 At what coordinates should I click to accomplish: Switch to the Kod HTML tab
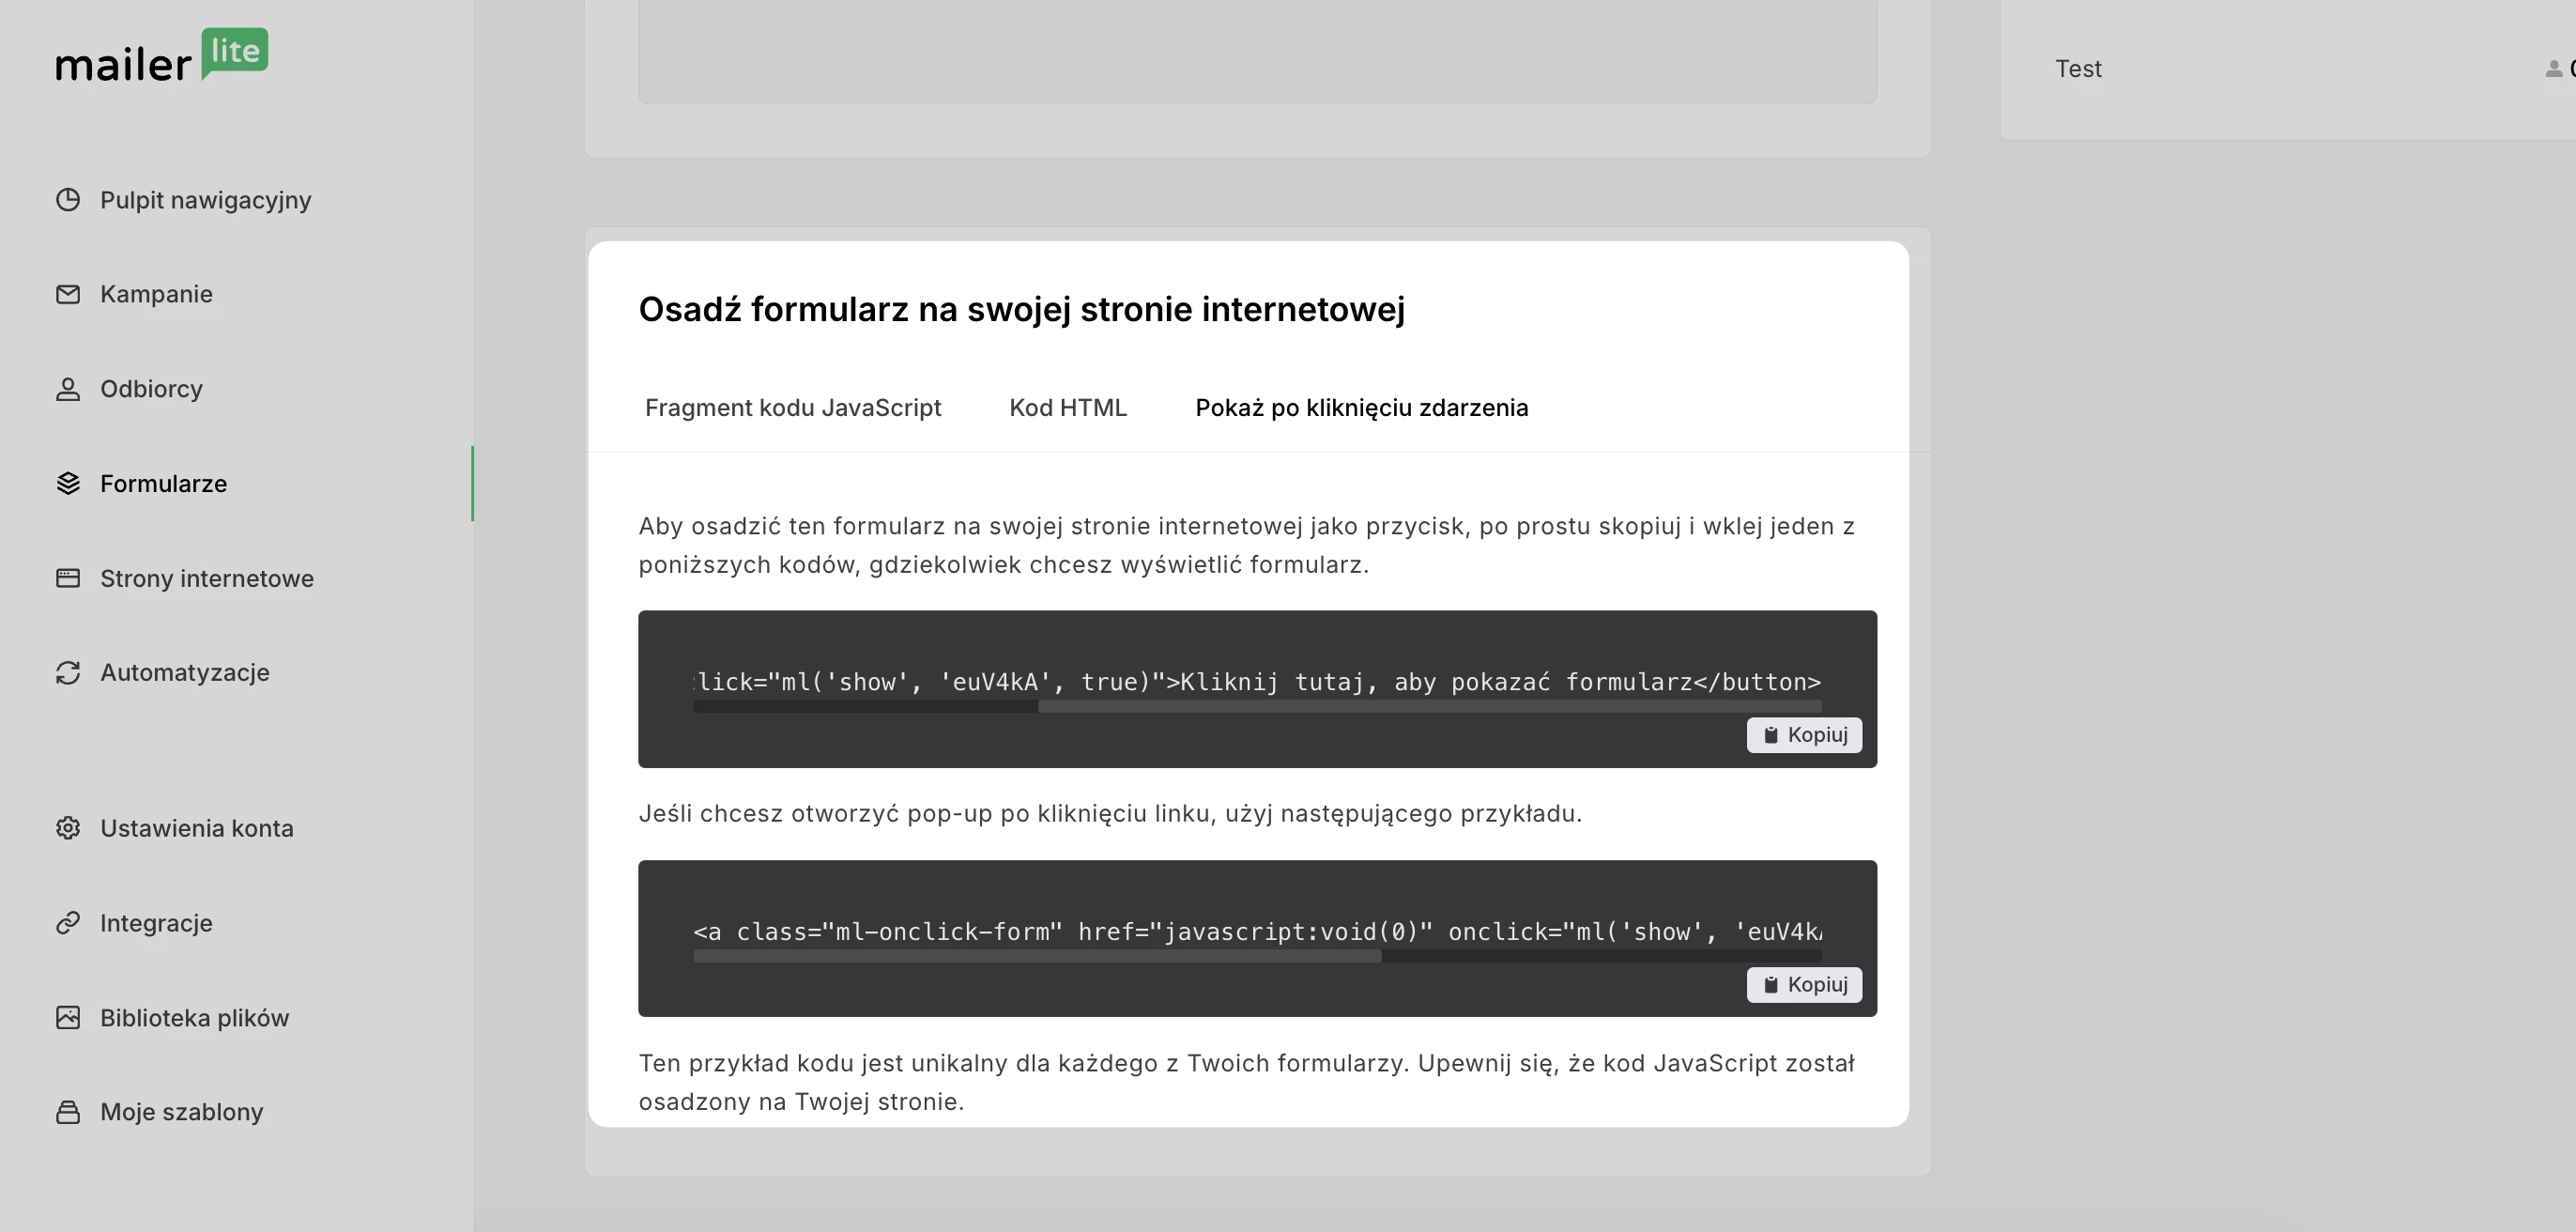pyautogui.click(x=1067, y=408)
